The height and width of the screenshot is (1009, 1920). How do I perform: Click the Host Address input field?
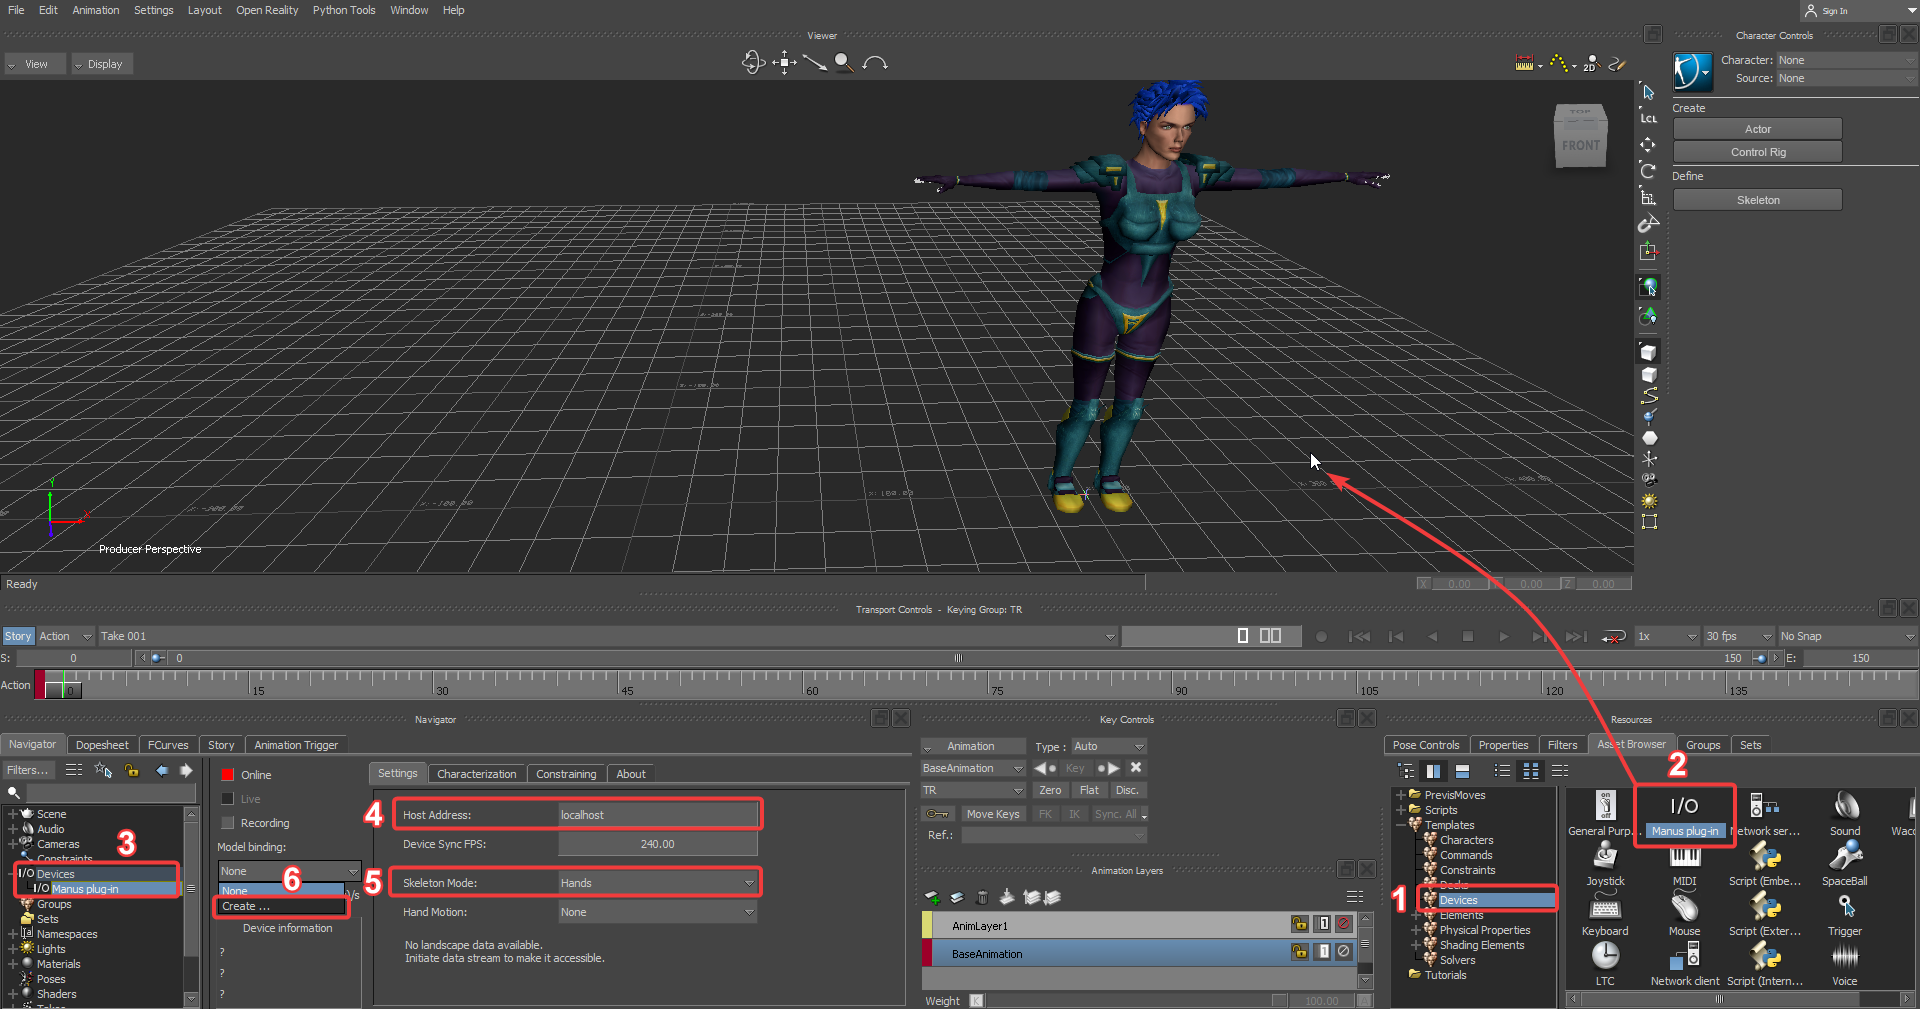tap(657, 815)
